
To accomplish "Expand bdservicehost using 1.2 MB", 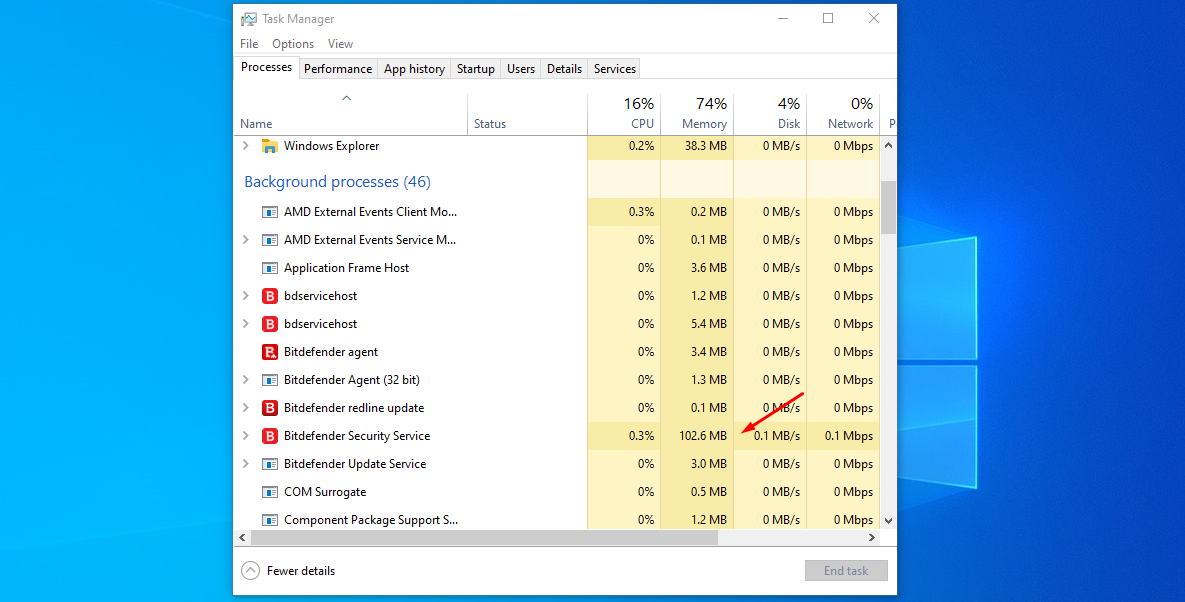I will (246, 295).
